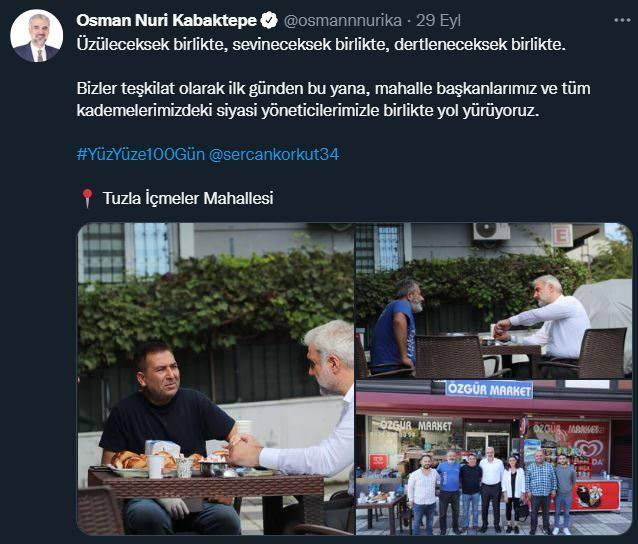Screen dimensions: 638x544
Task: Open the @osmannnurika handle
Action: coord(343,20)
